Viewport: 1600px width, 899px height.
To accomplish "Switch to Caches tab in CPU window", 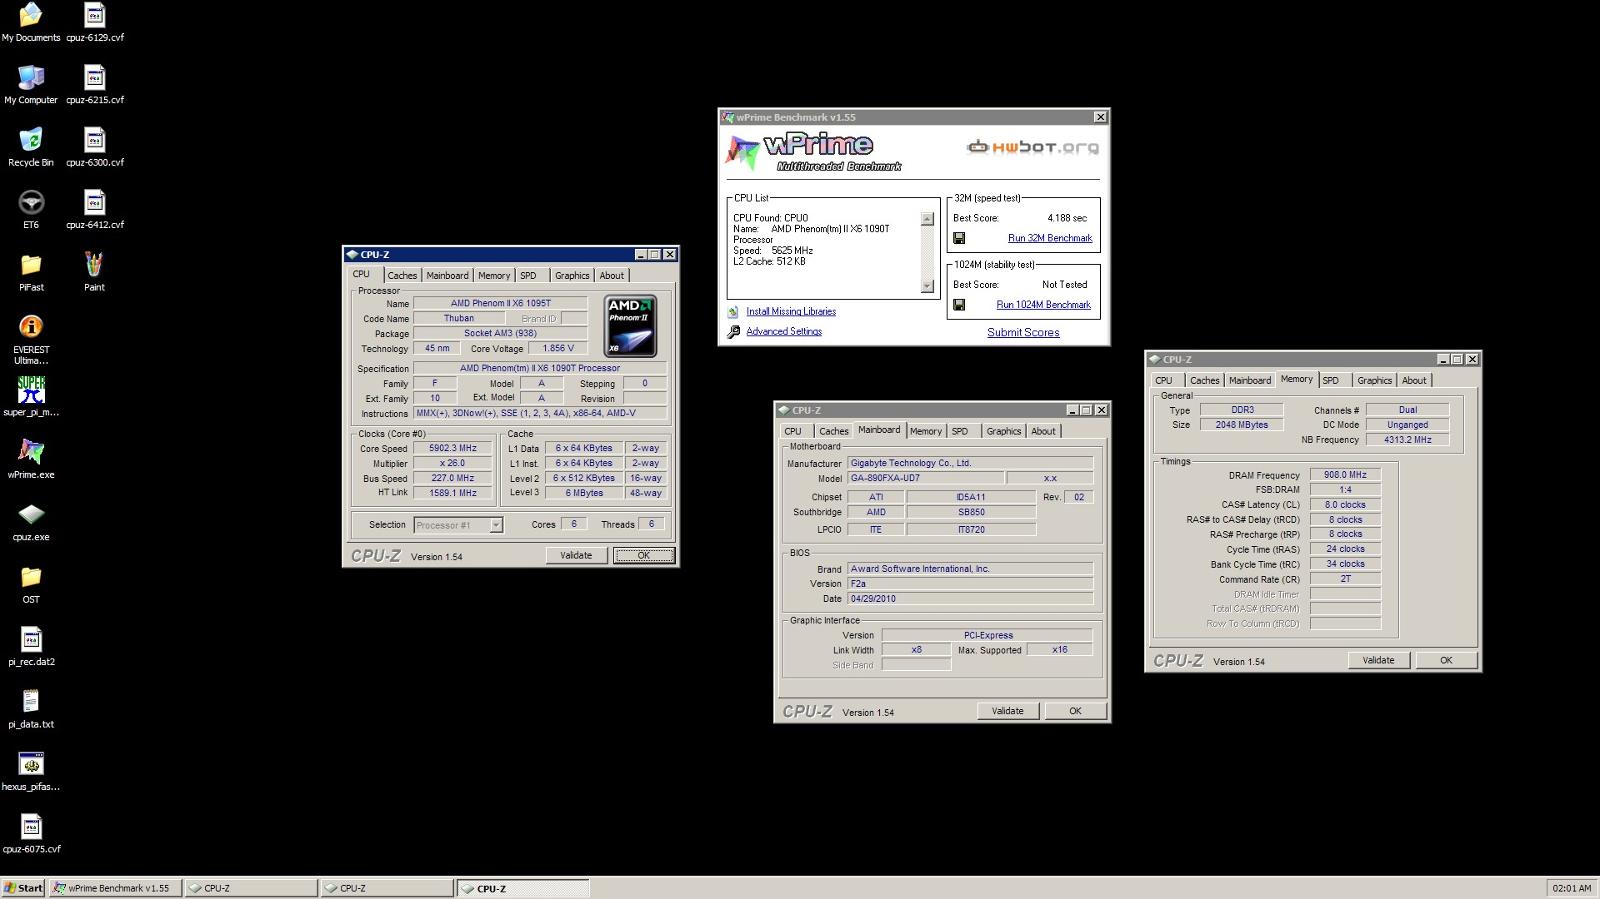I will [402, 276].
